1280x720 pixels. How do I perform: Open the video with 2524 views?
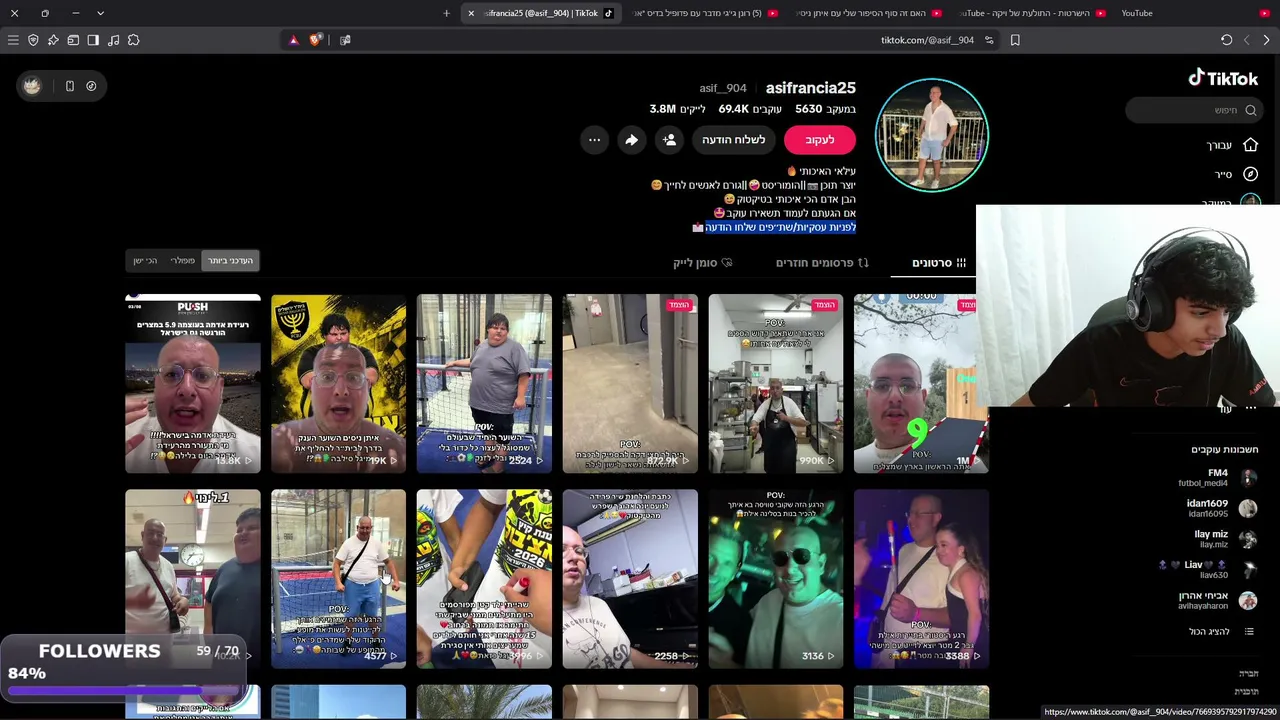[x=484, y=383]
